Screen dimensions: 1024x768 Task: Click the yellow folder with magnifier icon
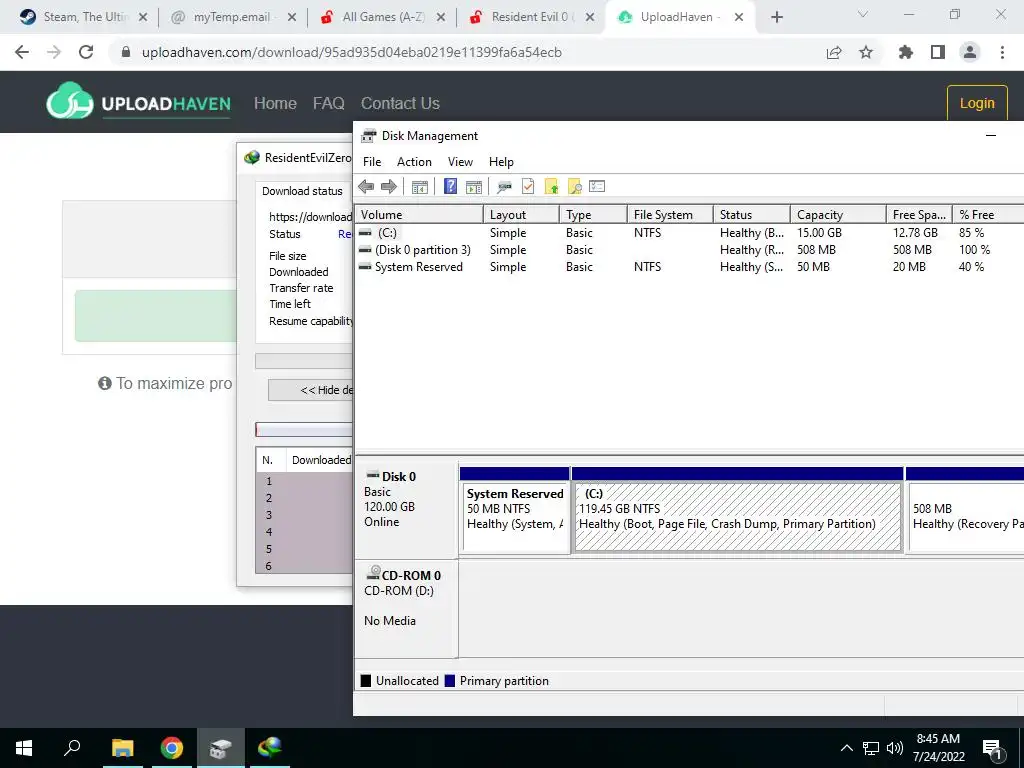pyautogui.click(x=575, y=187)
